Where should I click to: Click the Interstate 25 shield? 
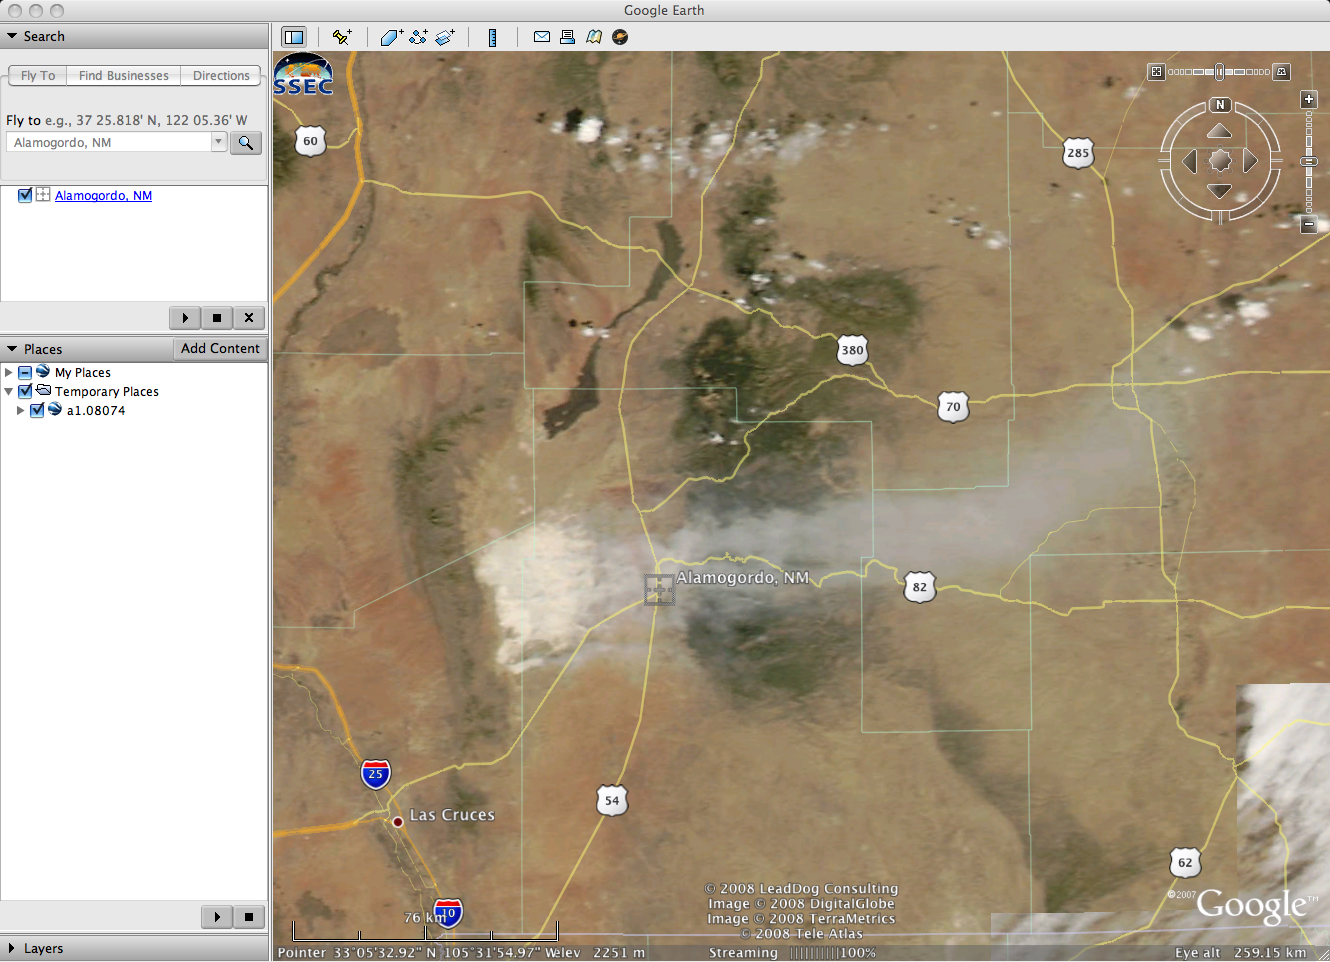pos(376,774)
